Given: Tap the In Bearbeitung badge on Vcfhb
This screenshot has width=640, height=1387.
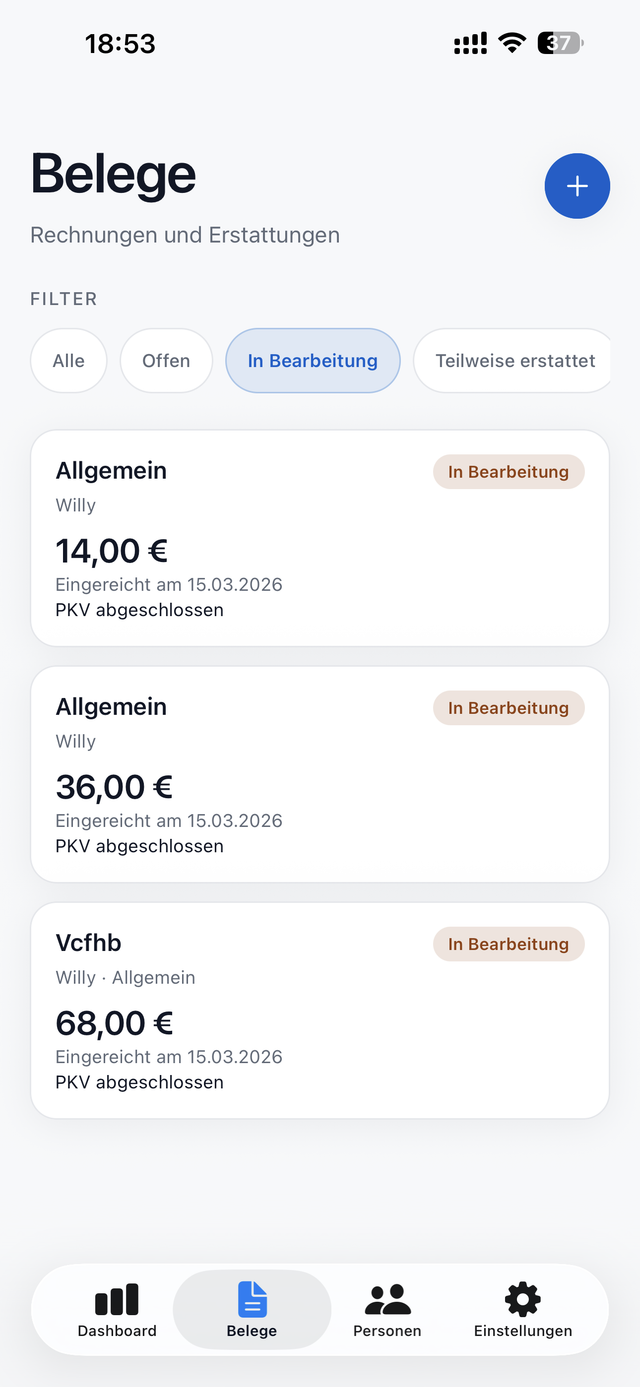Looking at the screenshot, I should click(x=508, y=943).
